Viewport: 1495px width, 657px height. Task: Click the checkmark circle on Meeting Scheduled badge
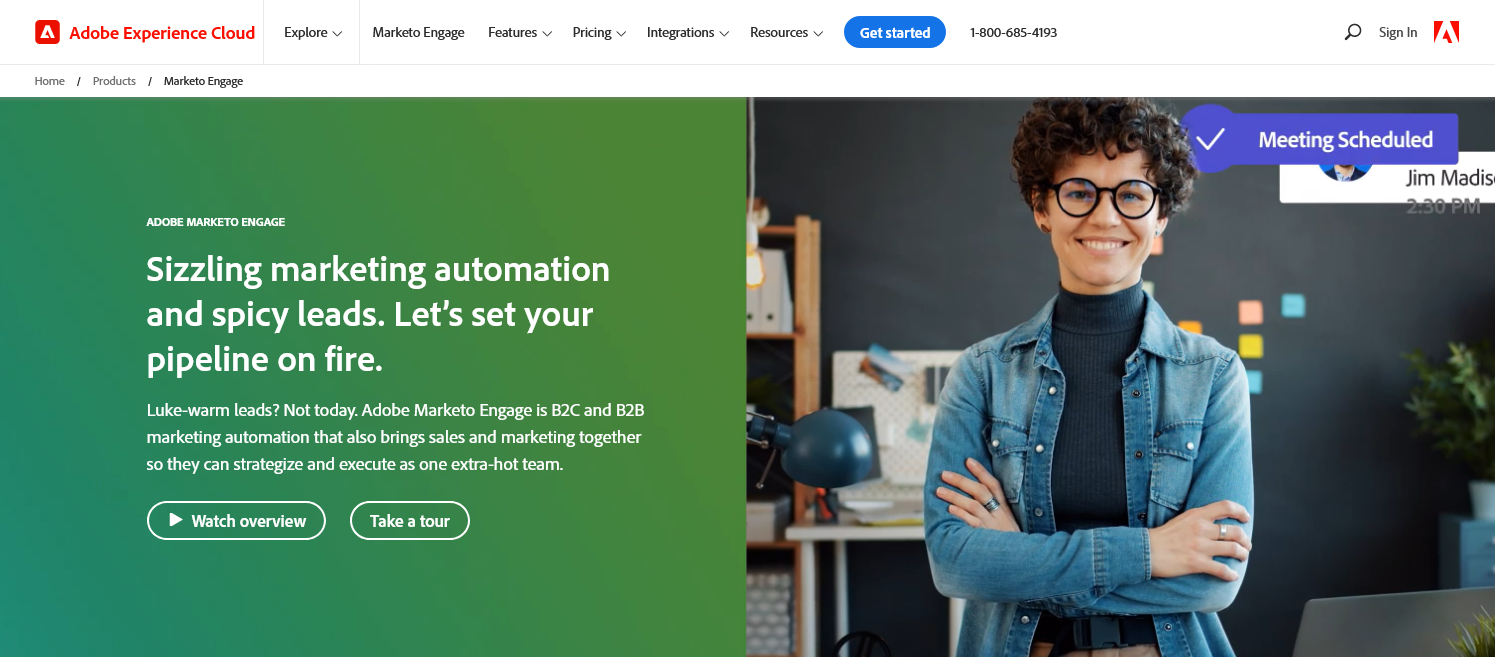(x=1210, y=139)
